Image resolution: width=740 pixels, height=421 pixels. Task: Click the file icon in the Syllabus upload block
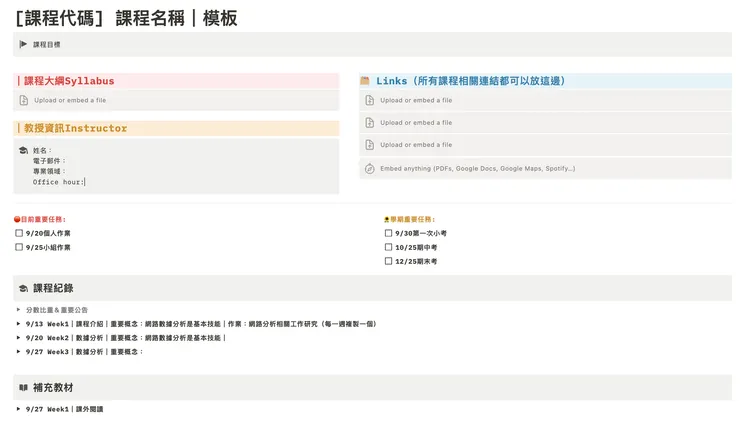(x=24, y=100)
